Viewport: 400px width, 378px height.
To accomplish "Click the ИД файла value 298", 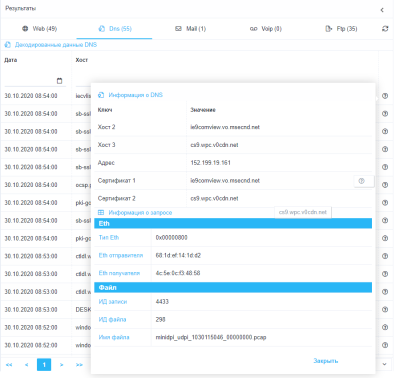I will [x=160, y=319].
